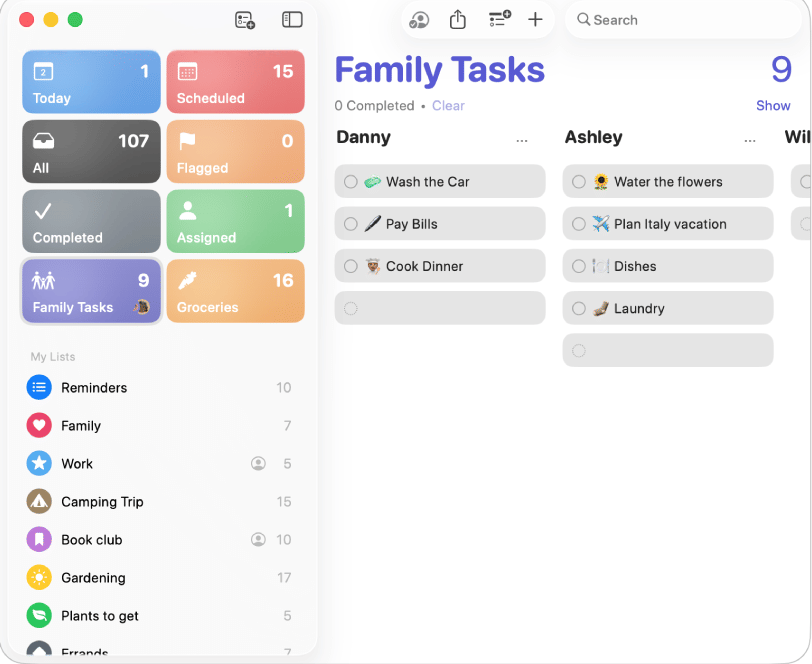Complete the Plan Italy vacation reminder
Image resolution: width=812 pixels, height=664 pixels.
[578, 224]
